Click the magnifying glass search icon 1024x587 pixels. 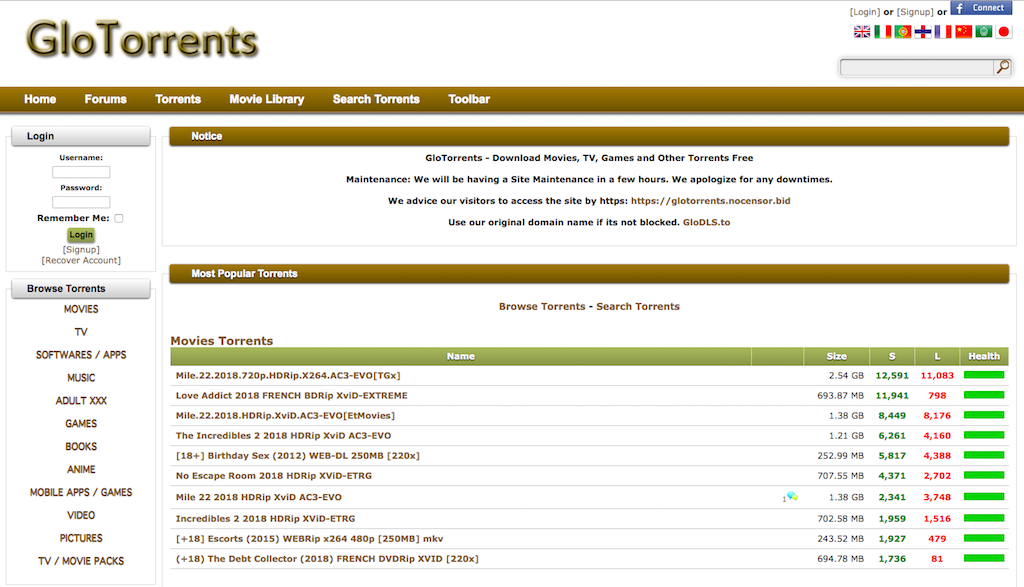click(1002, 67)
